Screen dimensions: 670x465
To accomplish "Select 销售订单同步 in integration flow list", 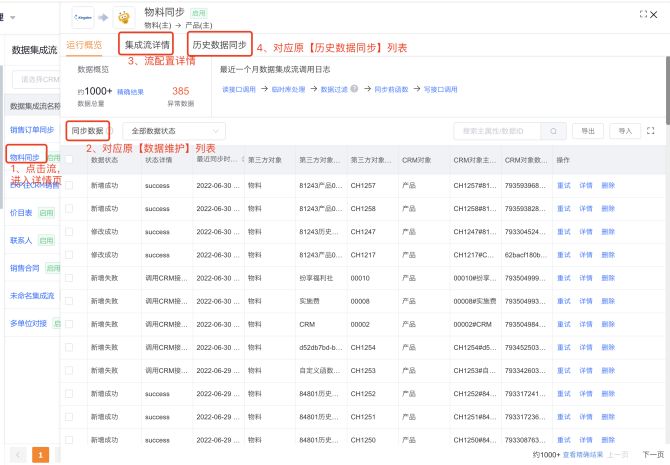I will point(32,130).
